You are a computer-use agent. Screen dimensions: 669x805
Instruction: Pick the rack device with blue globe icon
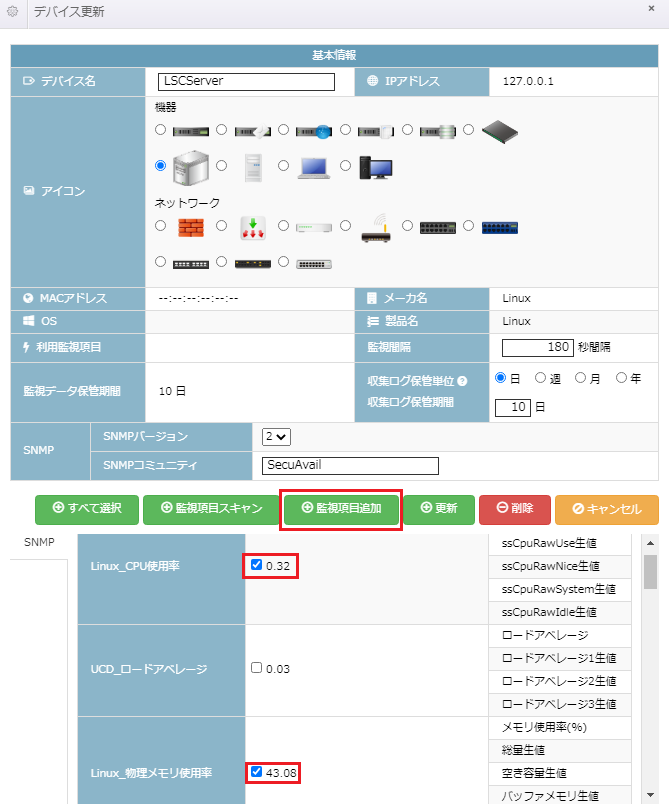pos(314,132)
